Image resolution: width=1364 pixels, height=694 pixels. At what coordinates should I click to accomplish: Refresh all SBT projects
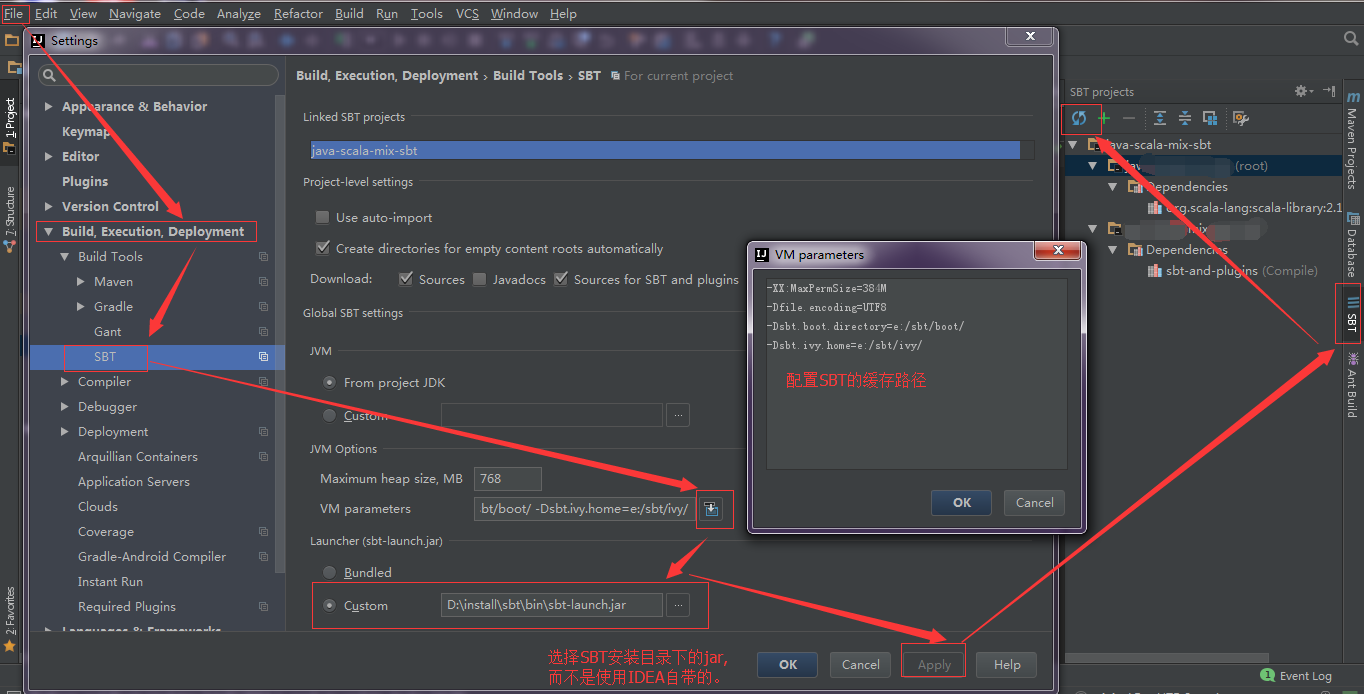click(x=1079, y=118)
